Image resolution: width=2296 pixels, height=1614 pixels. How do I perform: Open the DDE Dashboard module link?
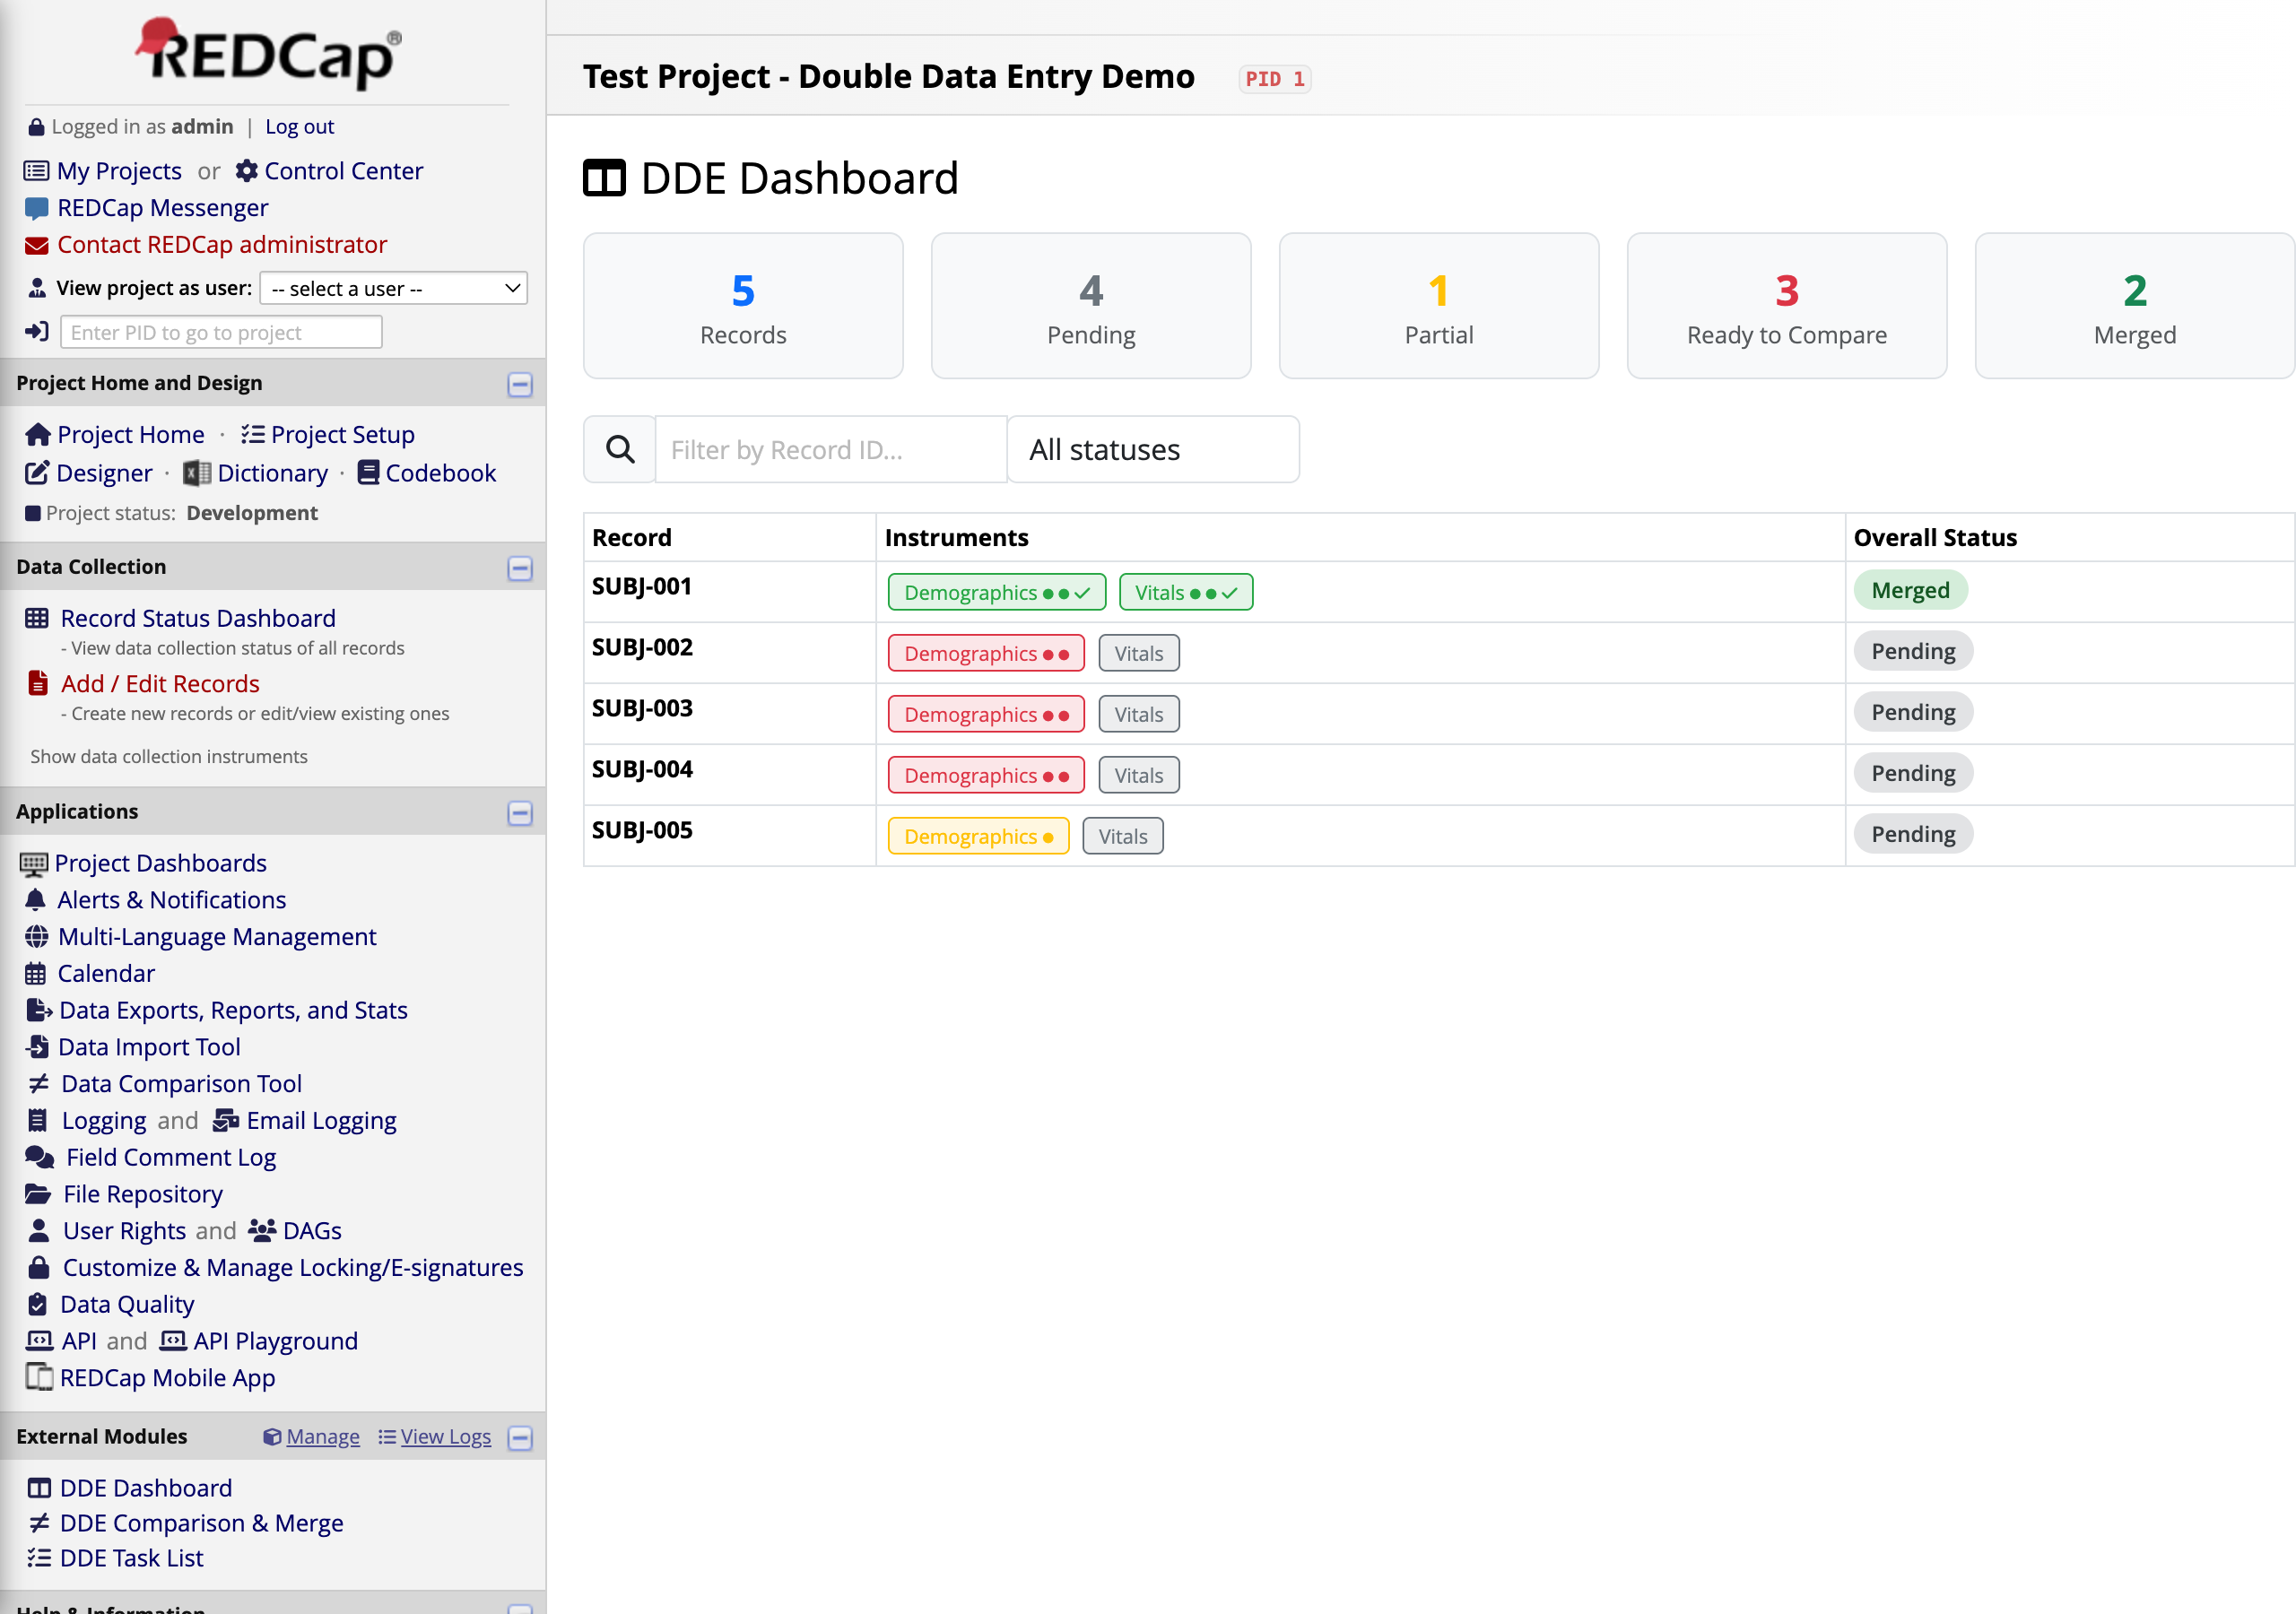[146, 1487]
